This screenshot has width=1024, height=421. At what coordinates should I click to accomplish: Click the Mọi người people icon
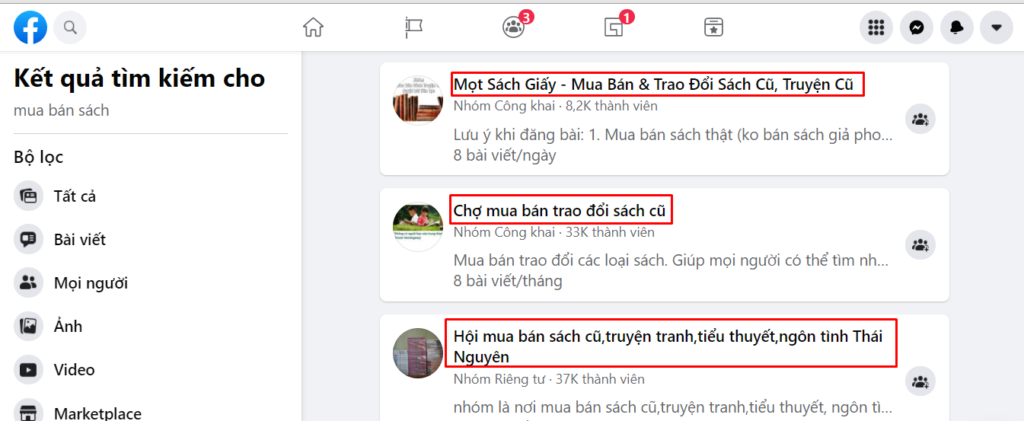(28, 283)
